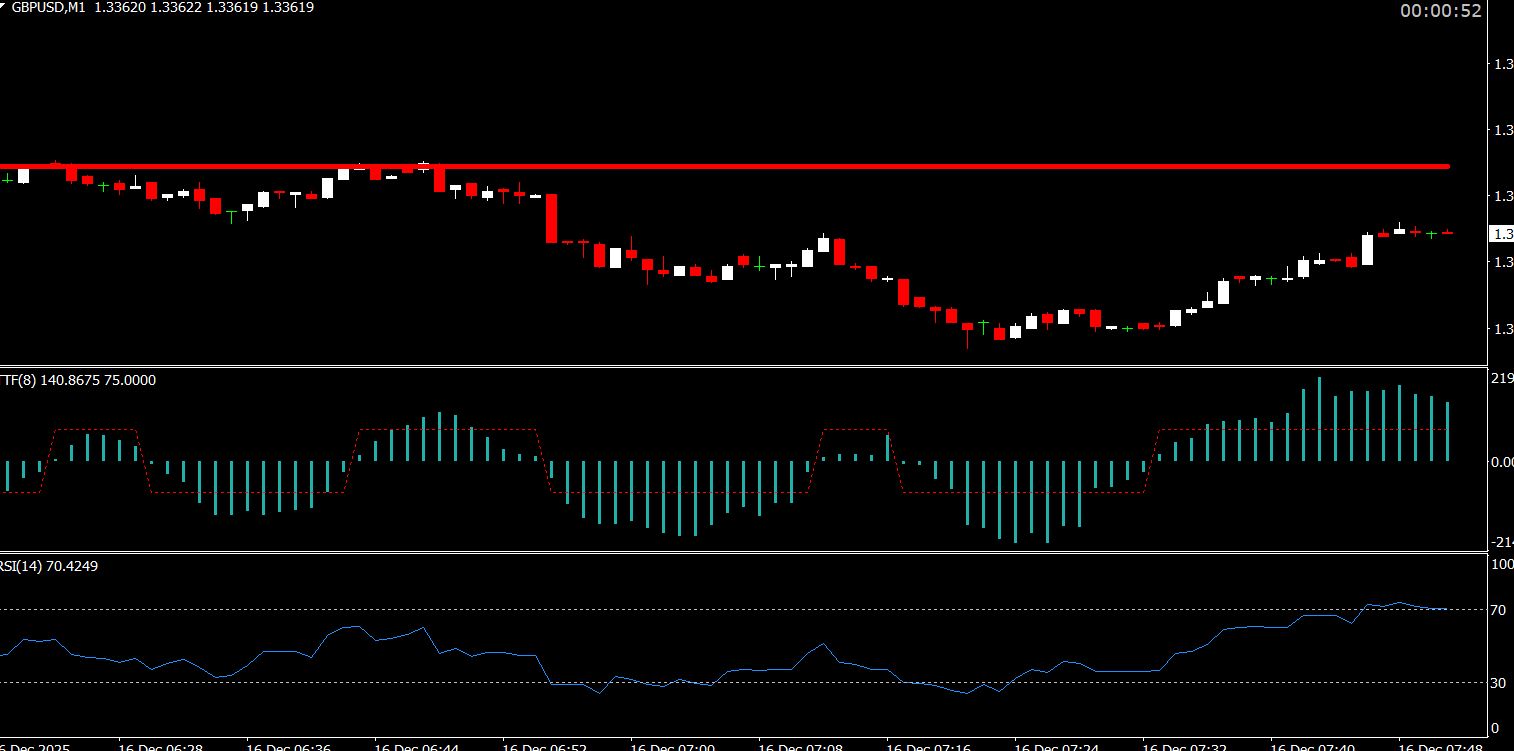Screen dimensions: 1514x751
Task: Click the divider between TF and RSI panels
Action: (x=740, y=552)
